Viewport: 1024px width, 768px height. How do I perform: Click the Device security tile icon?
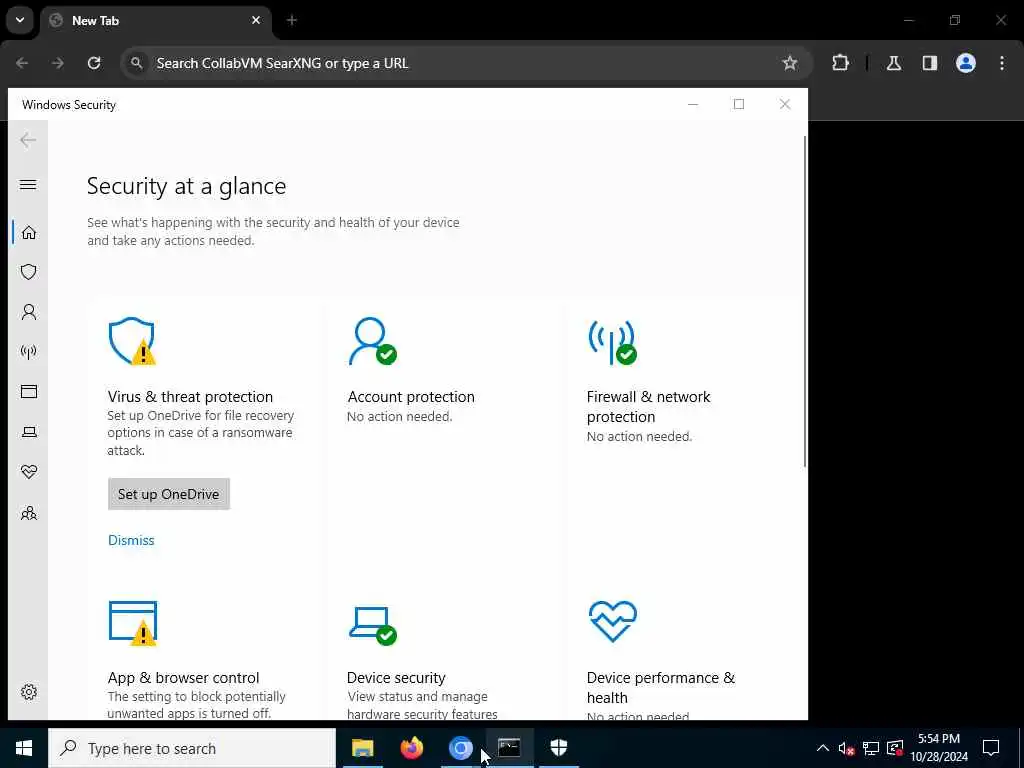[x=372, y=625]
